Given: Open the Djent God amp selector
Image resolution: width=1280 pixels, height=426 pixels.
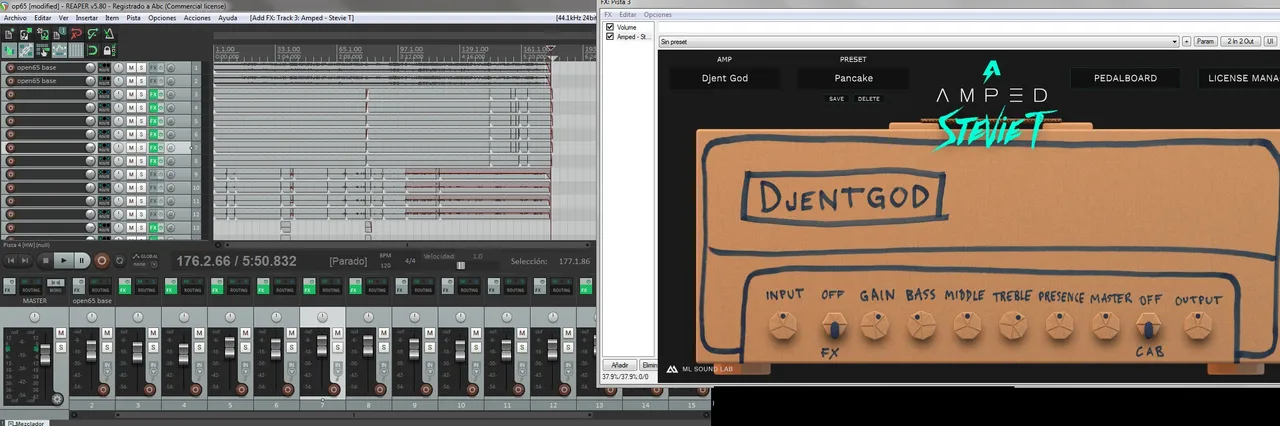Looking at the screenshot, I should point(724,78).
